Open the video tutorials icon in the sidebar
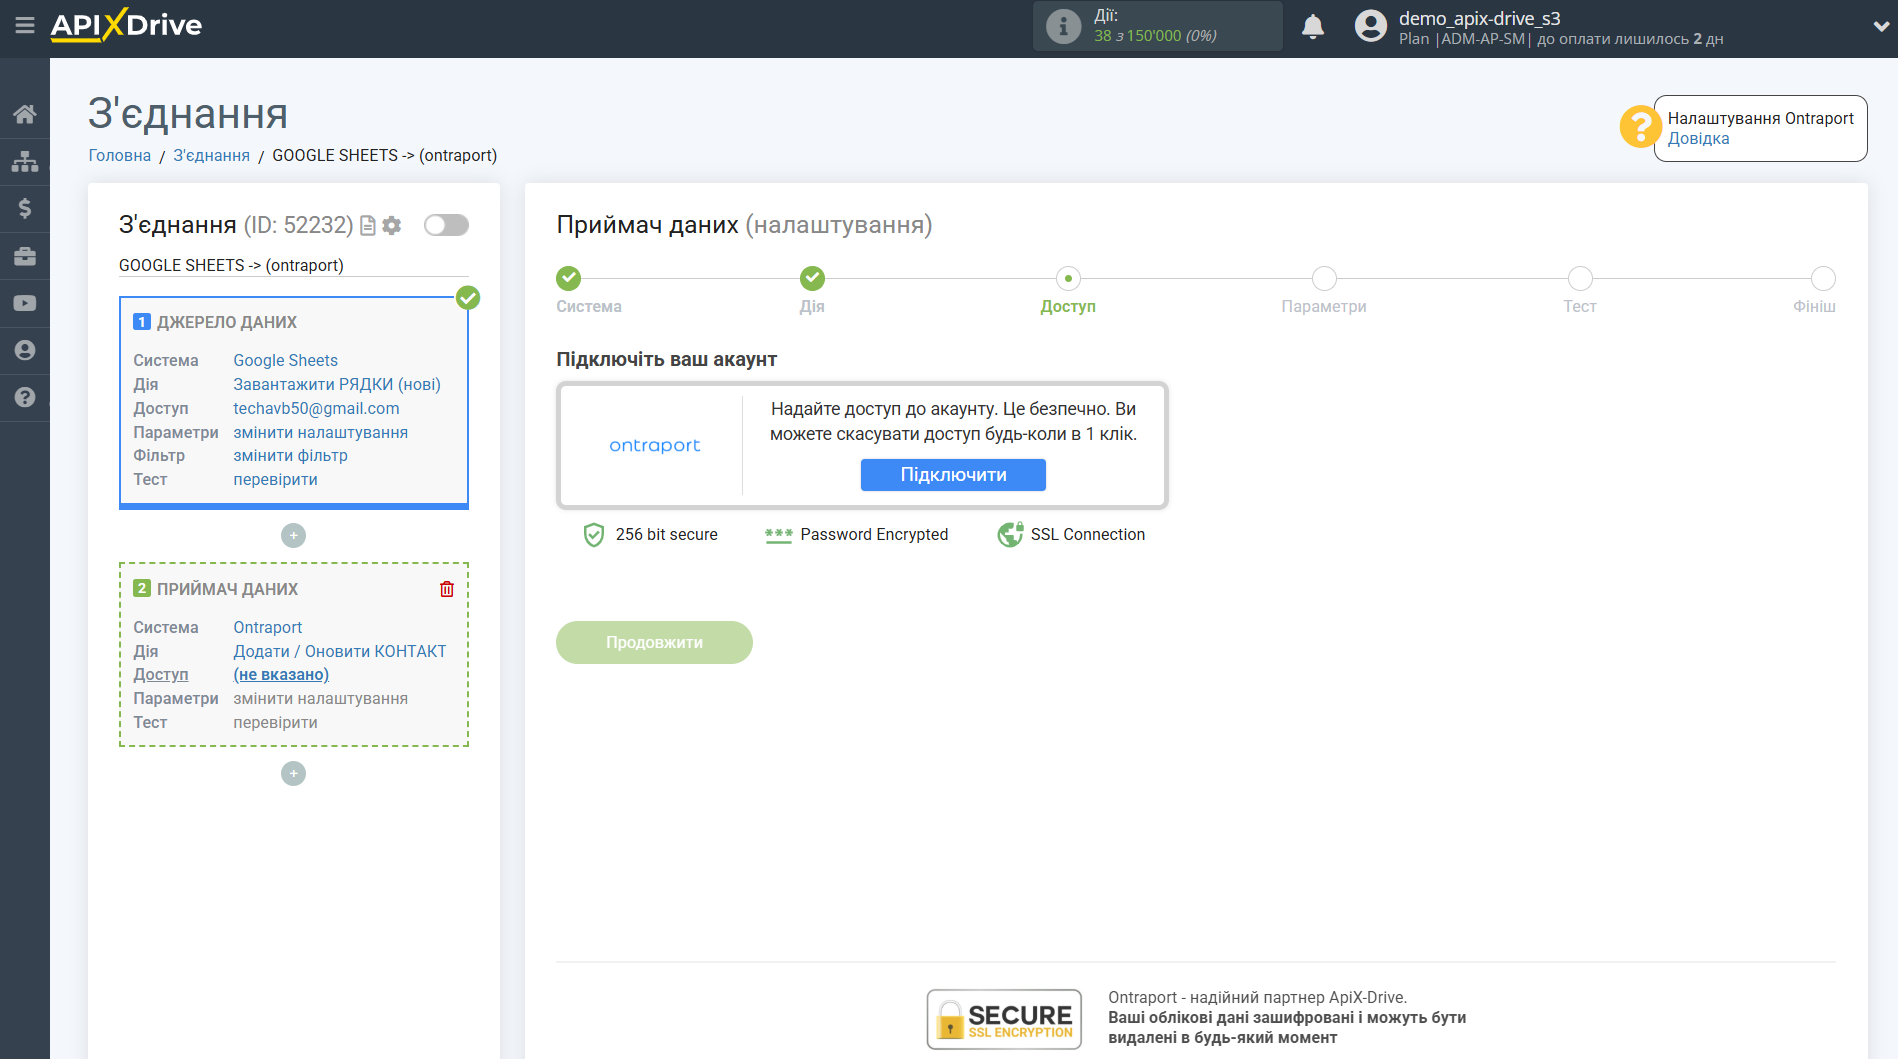1898x1059 pixels. pyautogui.click(x=24, y=303)
